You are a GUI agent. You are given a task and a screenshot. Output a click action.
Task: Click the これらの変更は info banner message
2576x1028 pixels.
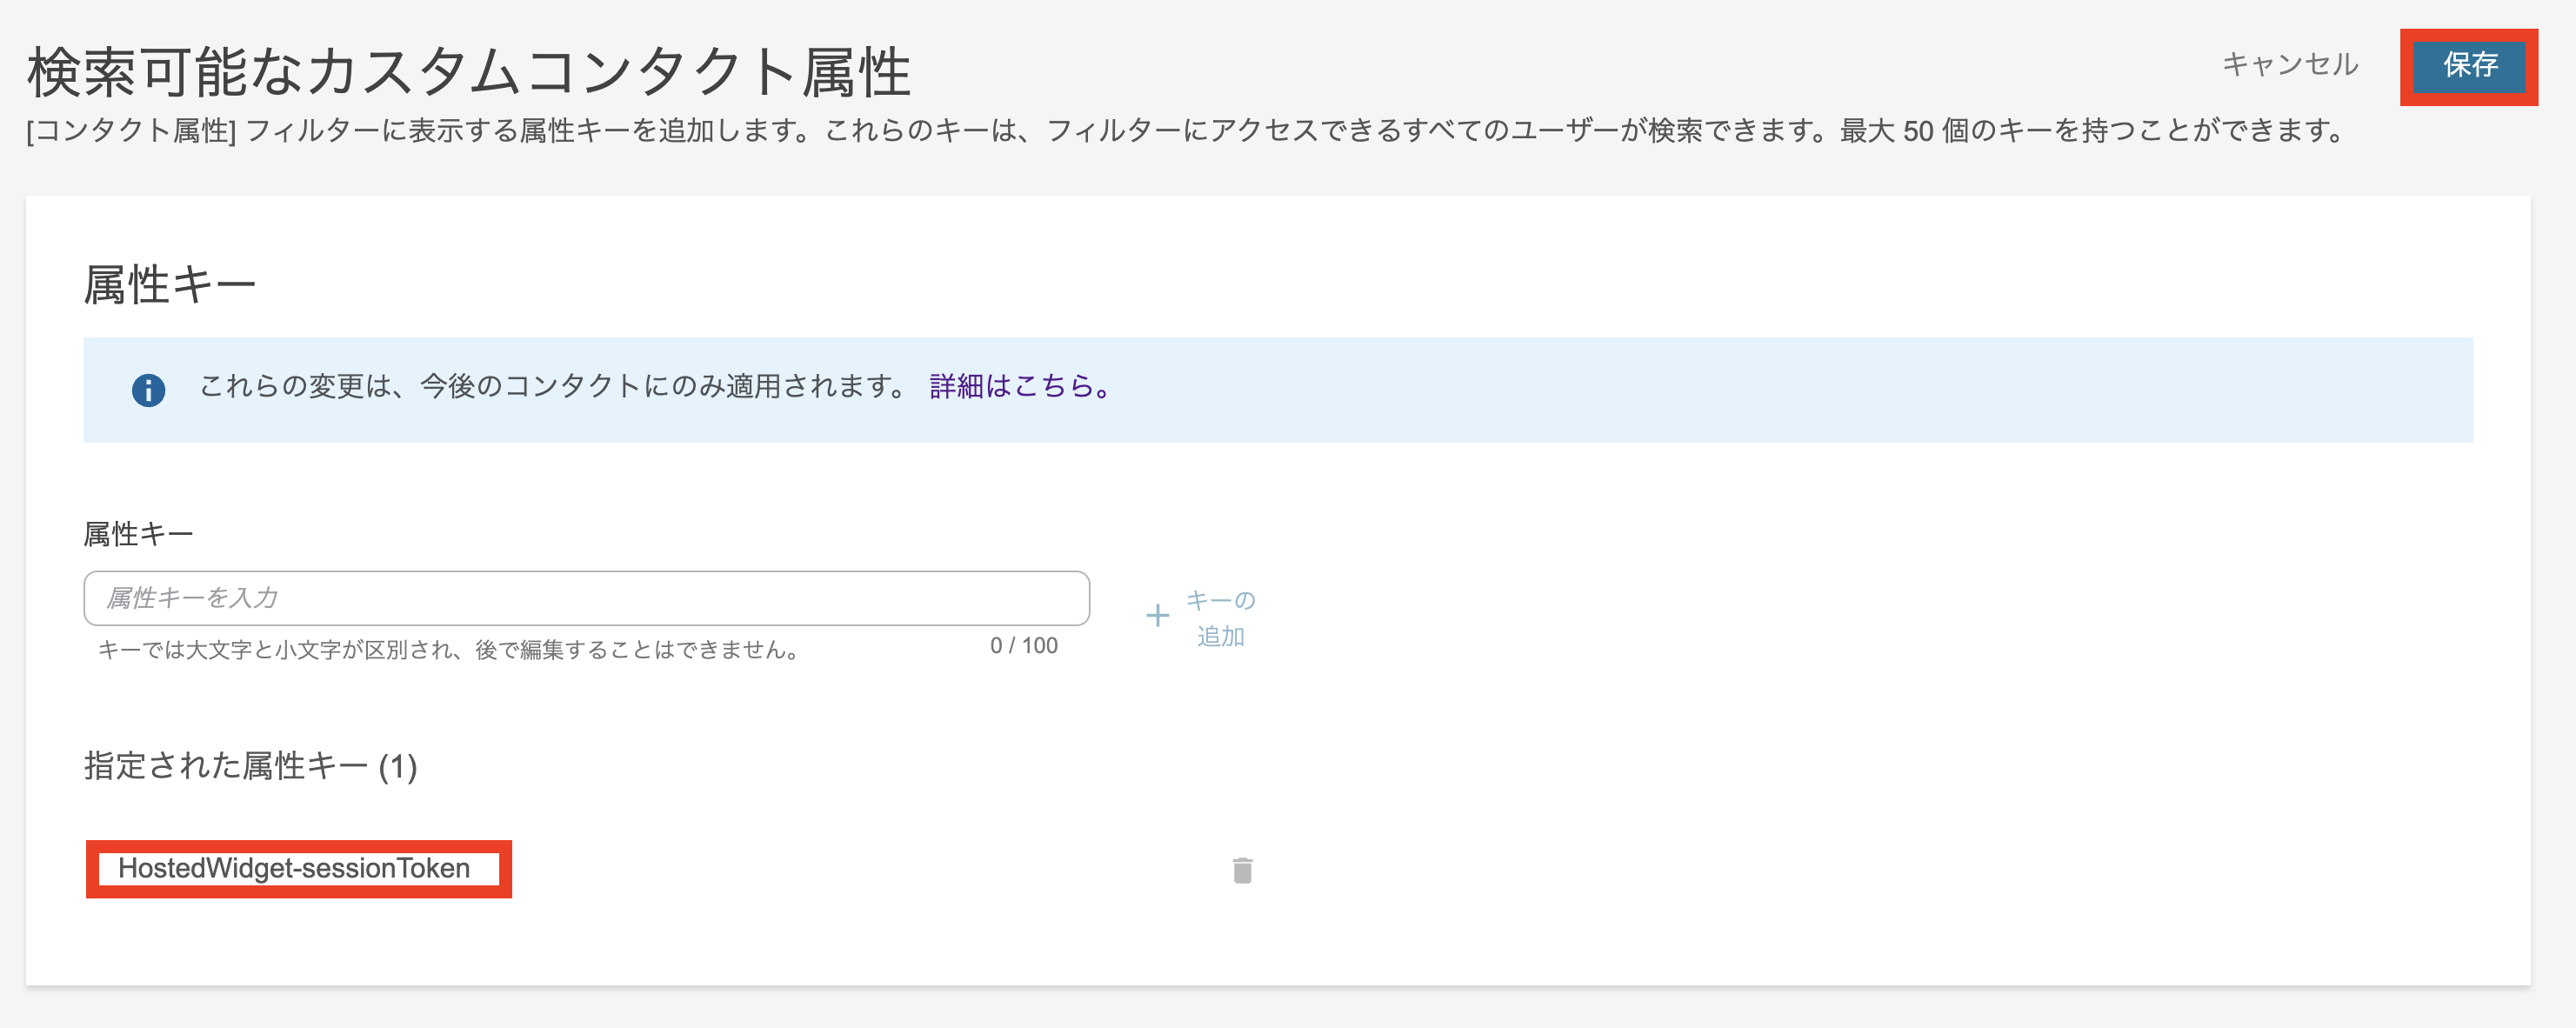(x=552, y=386)
